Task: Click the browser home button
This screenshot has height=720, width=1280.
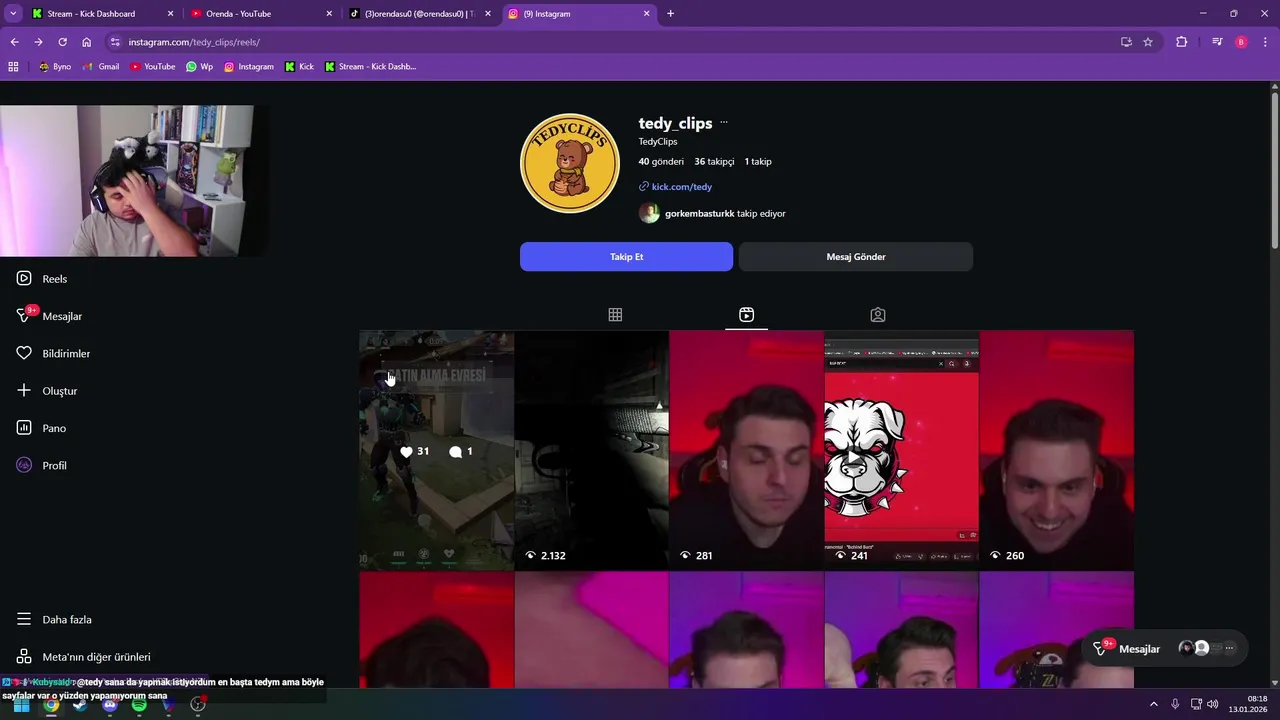Action: [x=87, y=42]
